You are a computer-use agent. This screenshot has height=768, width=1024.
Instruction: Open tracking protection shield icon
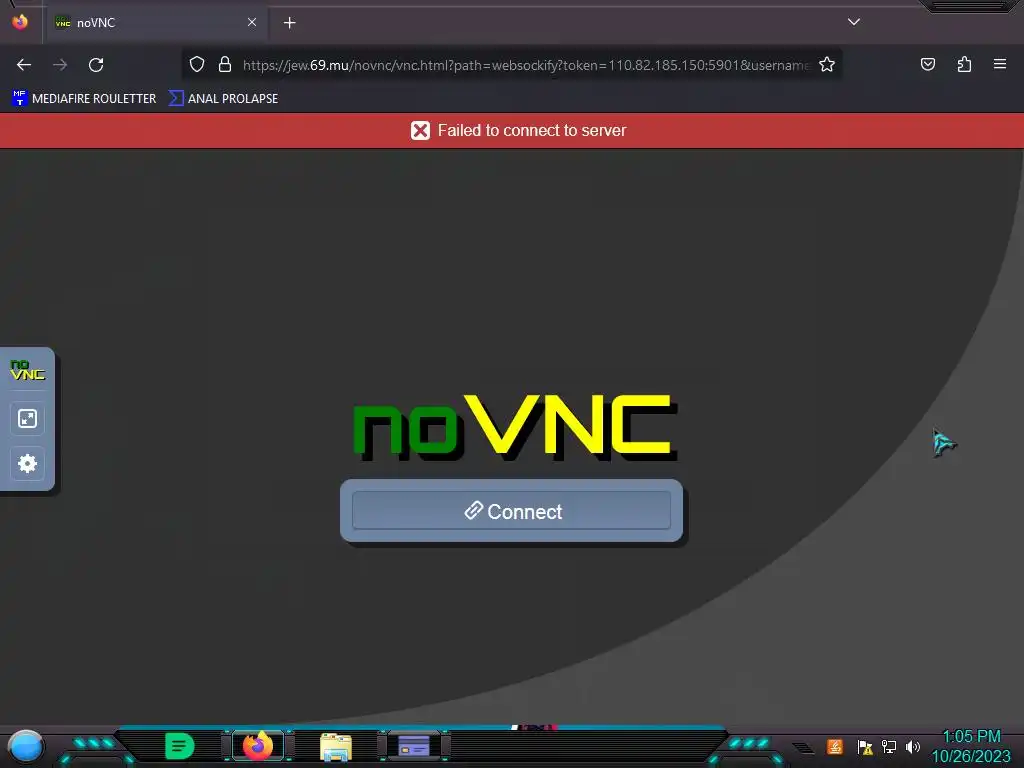pos(197,65)
